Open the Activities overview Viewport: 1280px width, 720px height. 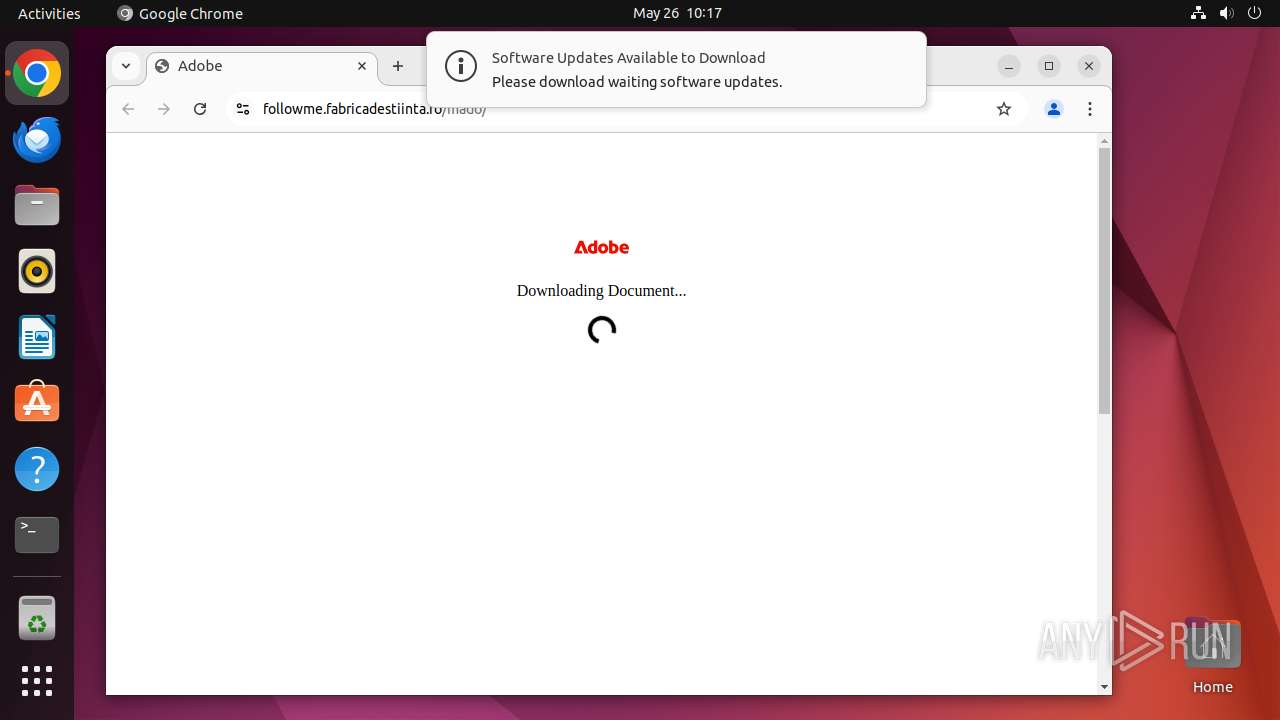pos(49,13)
